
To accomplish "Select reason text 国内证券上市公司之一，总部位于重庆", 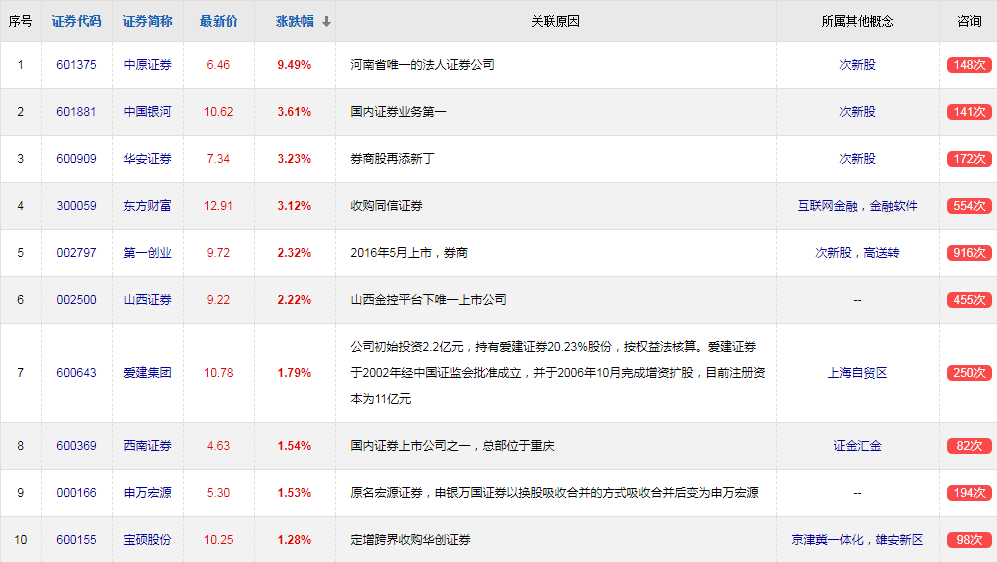I will pos(452,446).
